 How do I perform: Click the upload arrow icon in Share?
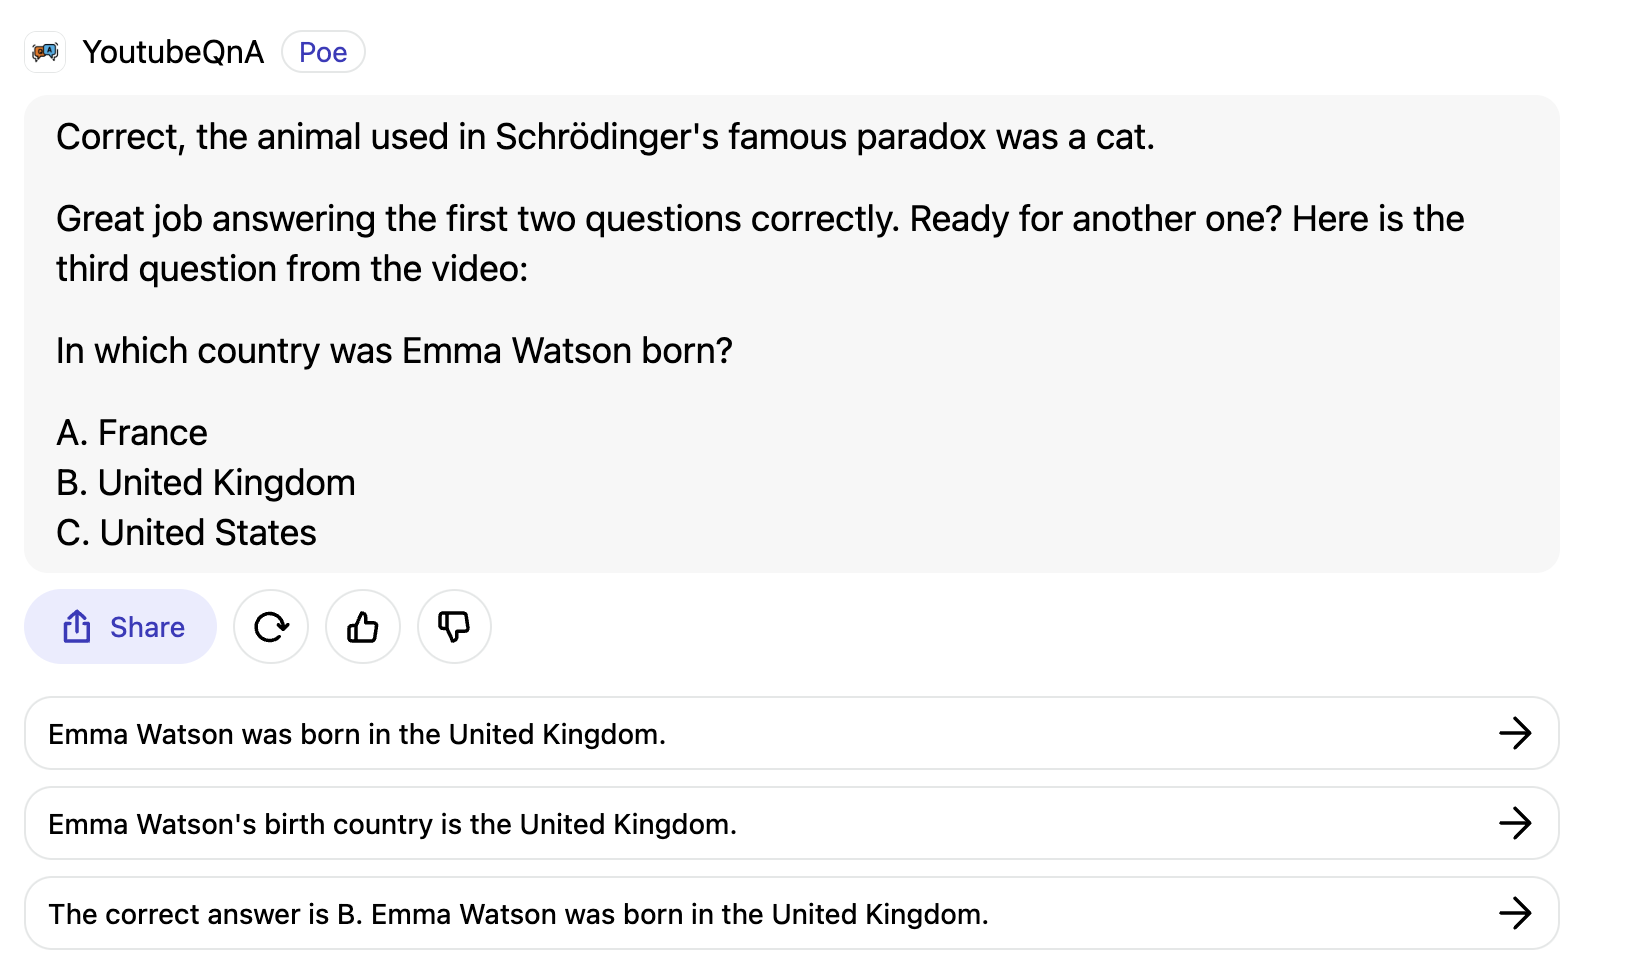(x=77, y=627)
